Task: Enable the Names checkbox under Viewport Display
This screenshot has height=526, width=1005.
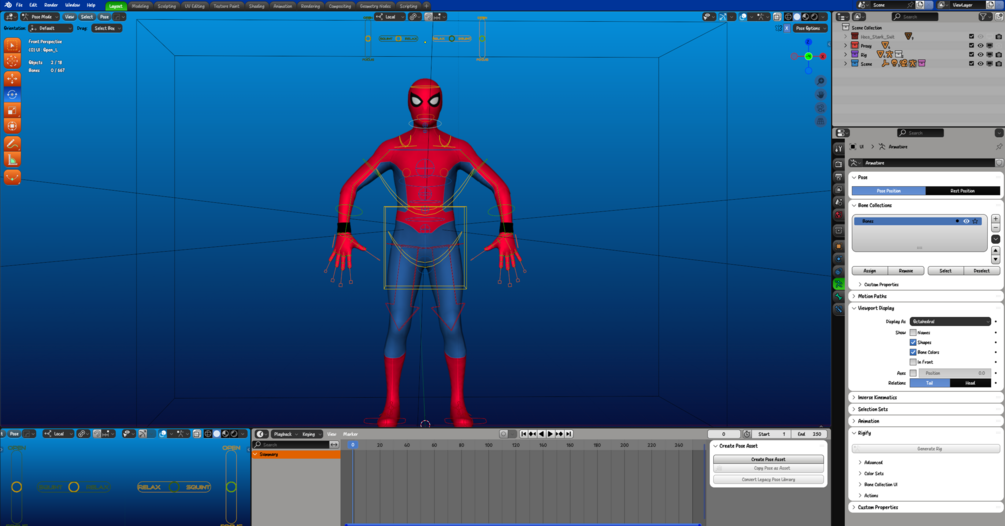Action: point(913,332)
